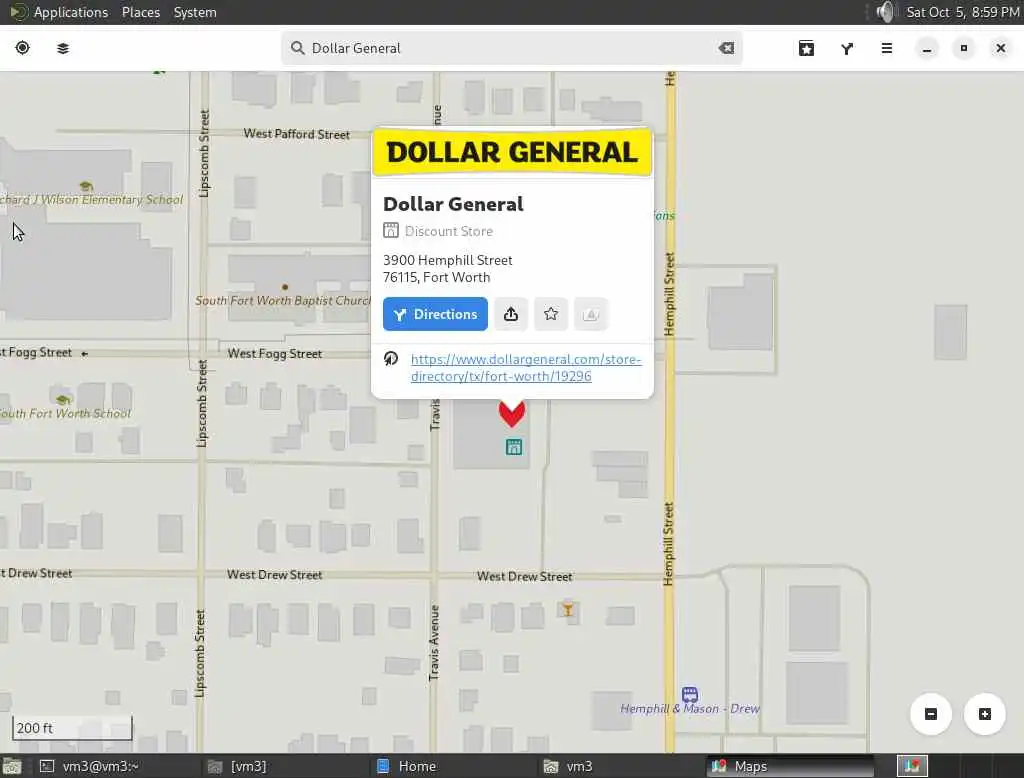Click the Richard J Wilson Elementary School icon
Image resolution: width=1024 pixels, height=778 pixels.
click(86, 186)
